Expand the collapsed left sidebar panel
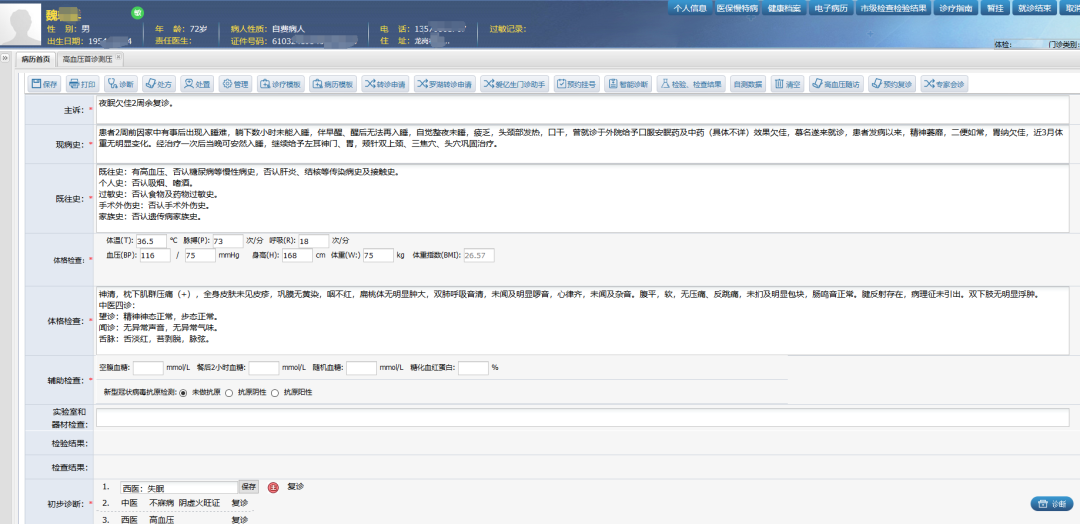The width and height of the screenshot is (1080, 524). pyautogui.click(x=6, y=59)
